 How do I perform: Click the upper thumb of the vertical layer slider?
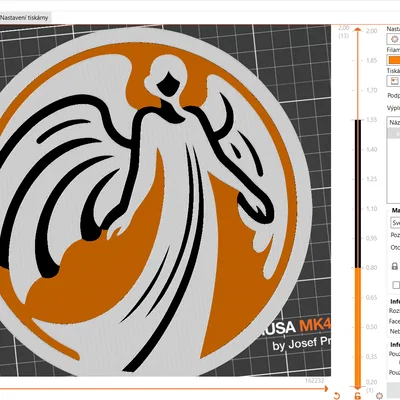point(358,30)
